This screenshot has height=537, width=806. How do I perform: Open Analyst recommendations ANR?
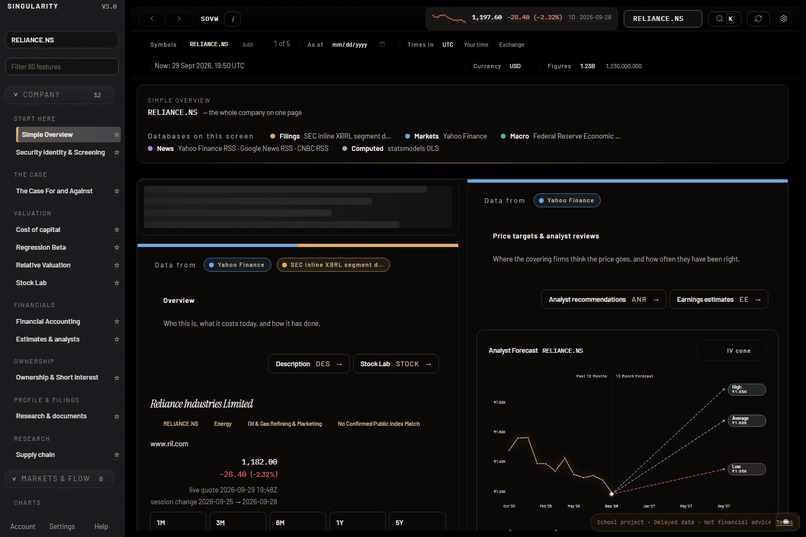pos(603,300)
